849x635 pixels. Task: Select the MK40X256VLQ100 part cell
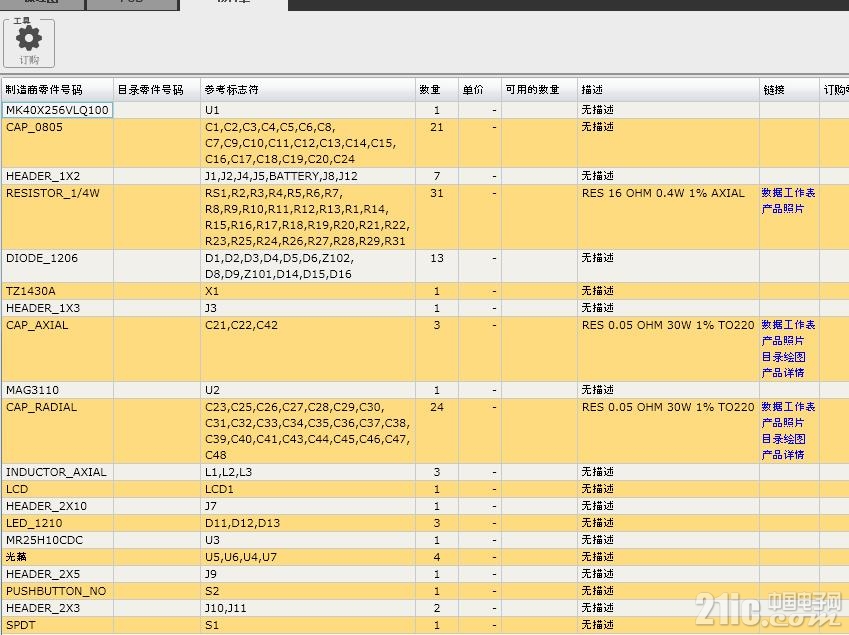coord(57,110)
